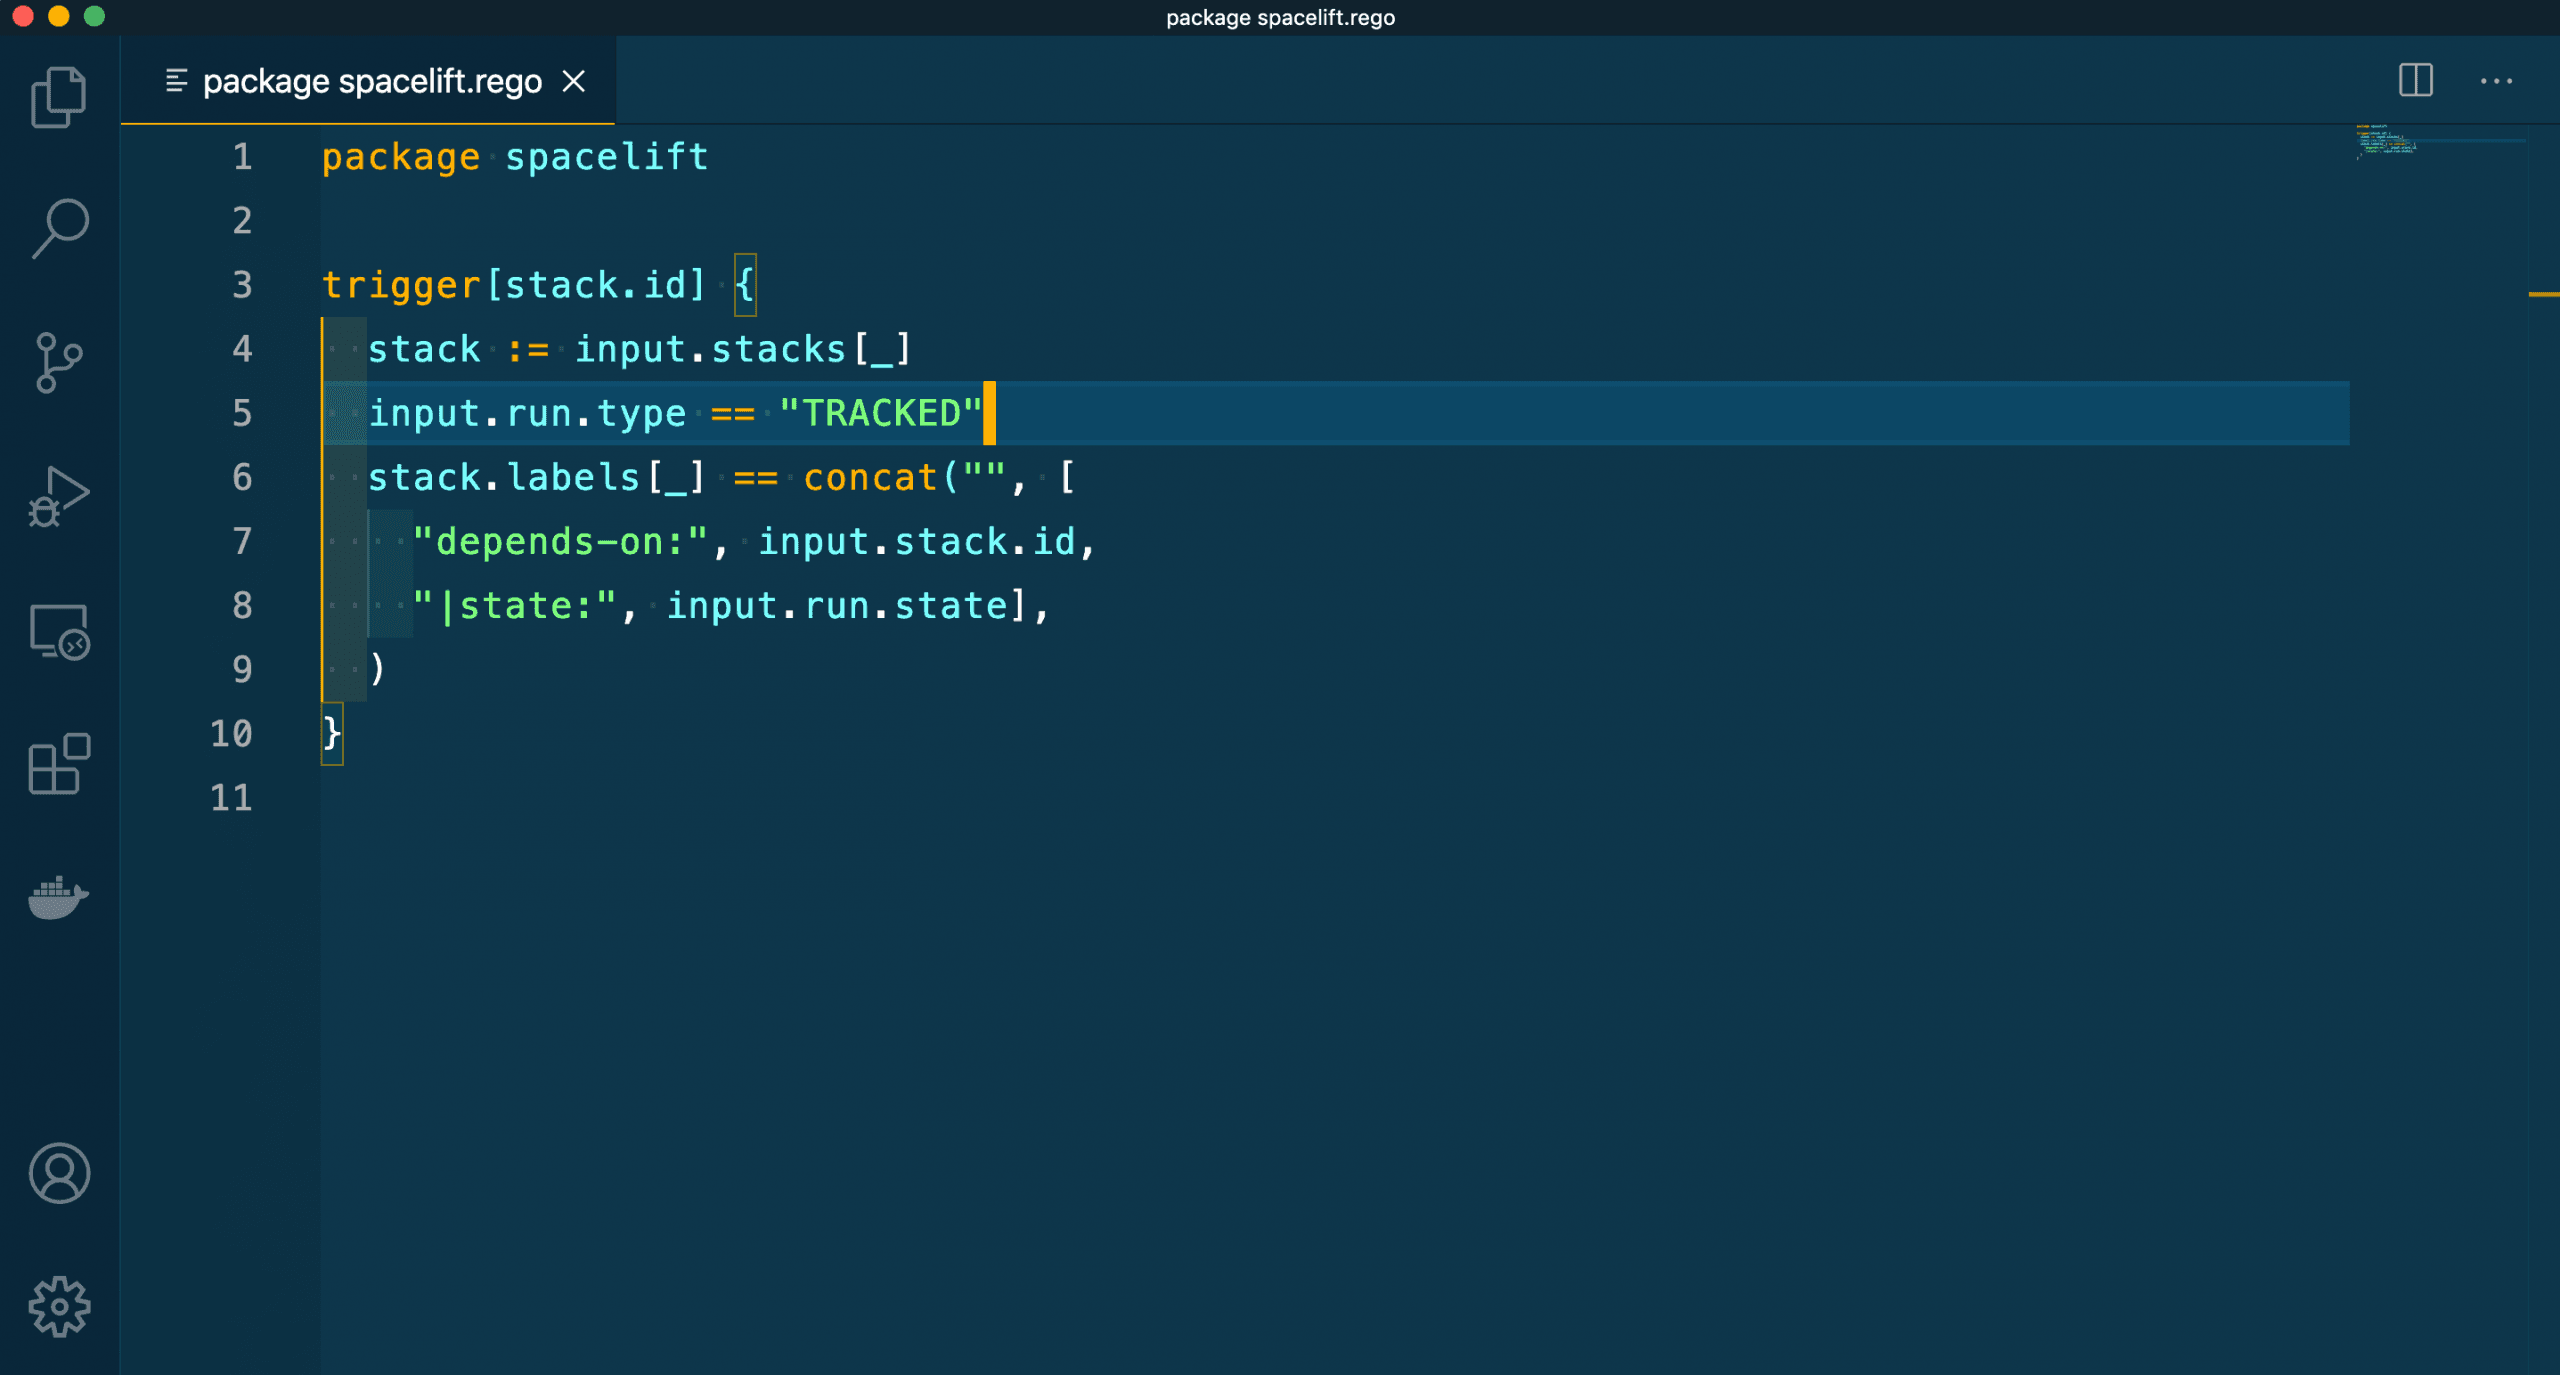Click the closing parenthesis on line 9
This screenshot has width=2560, height=1375.
(377, 669)
